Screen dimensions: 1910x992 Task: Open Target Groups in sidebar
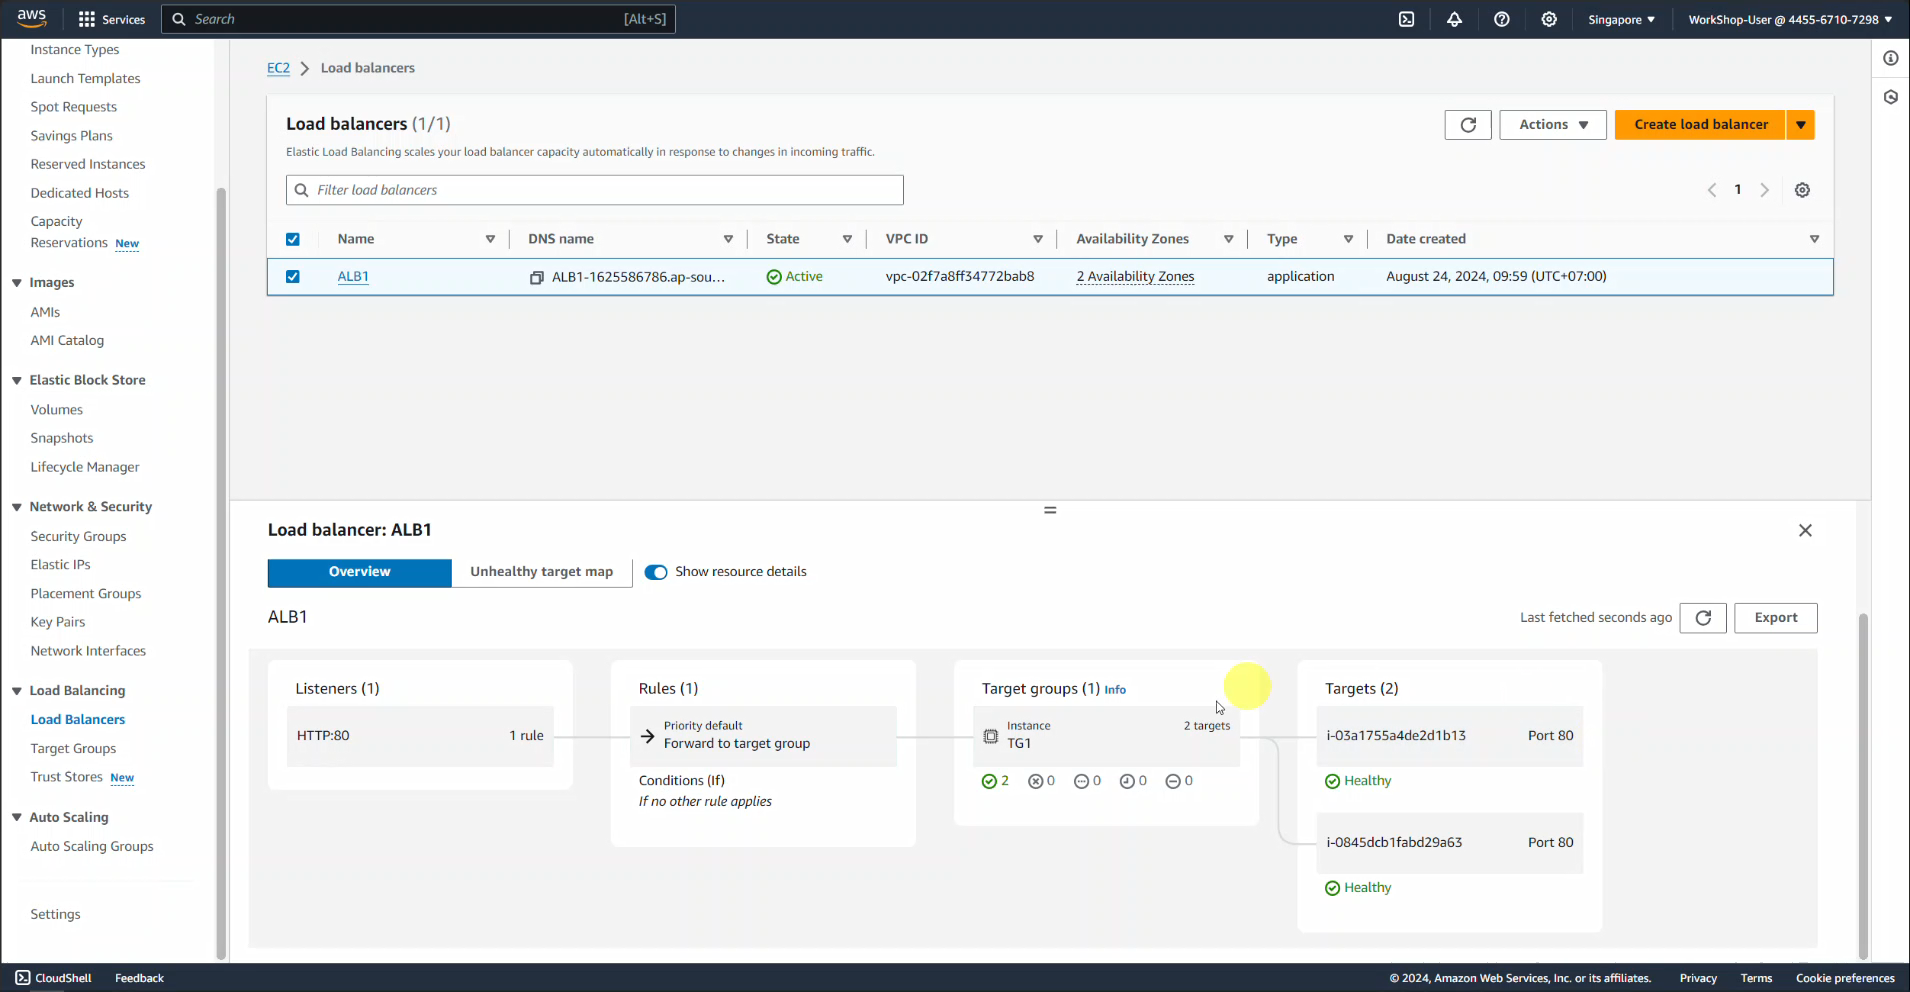click(x=73, y=748)
